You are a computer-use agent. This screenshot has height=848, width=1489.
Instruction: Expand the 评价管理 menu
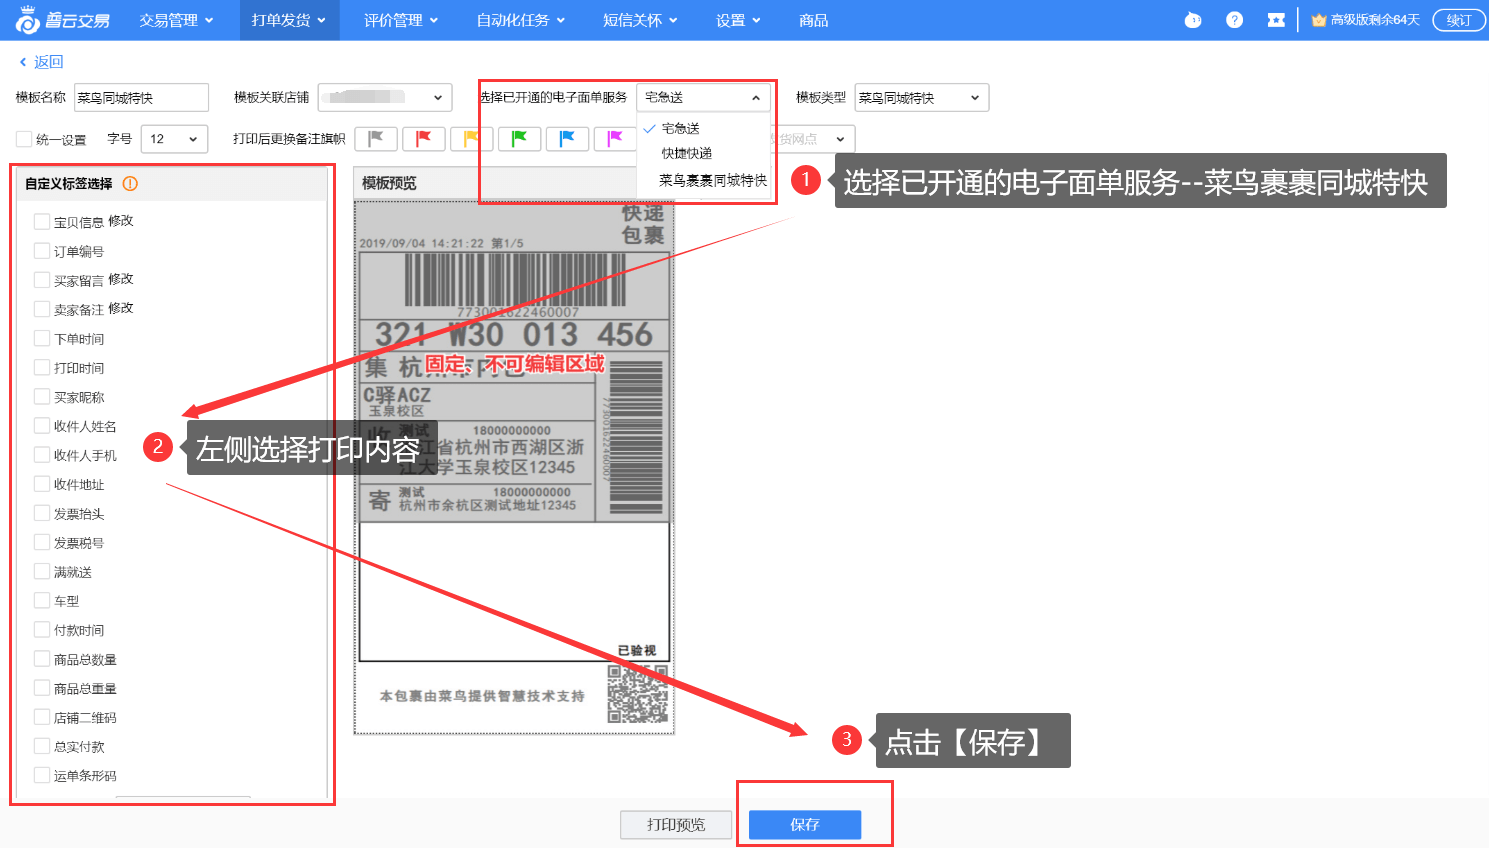point(401,20)
